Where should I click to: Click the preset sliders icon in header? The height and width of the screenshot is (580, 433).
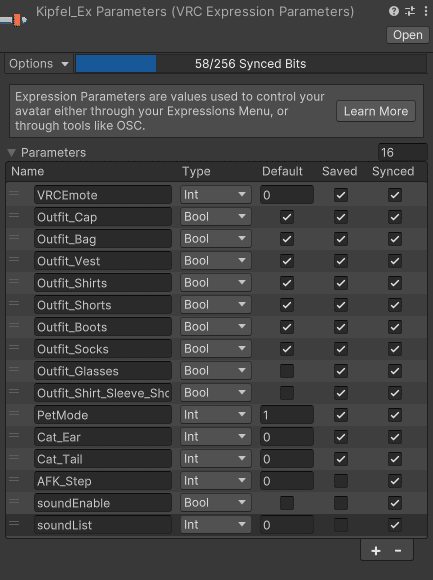point(410,11)
